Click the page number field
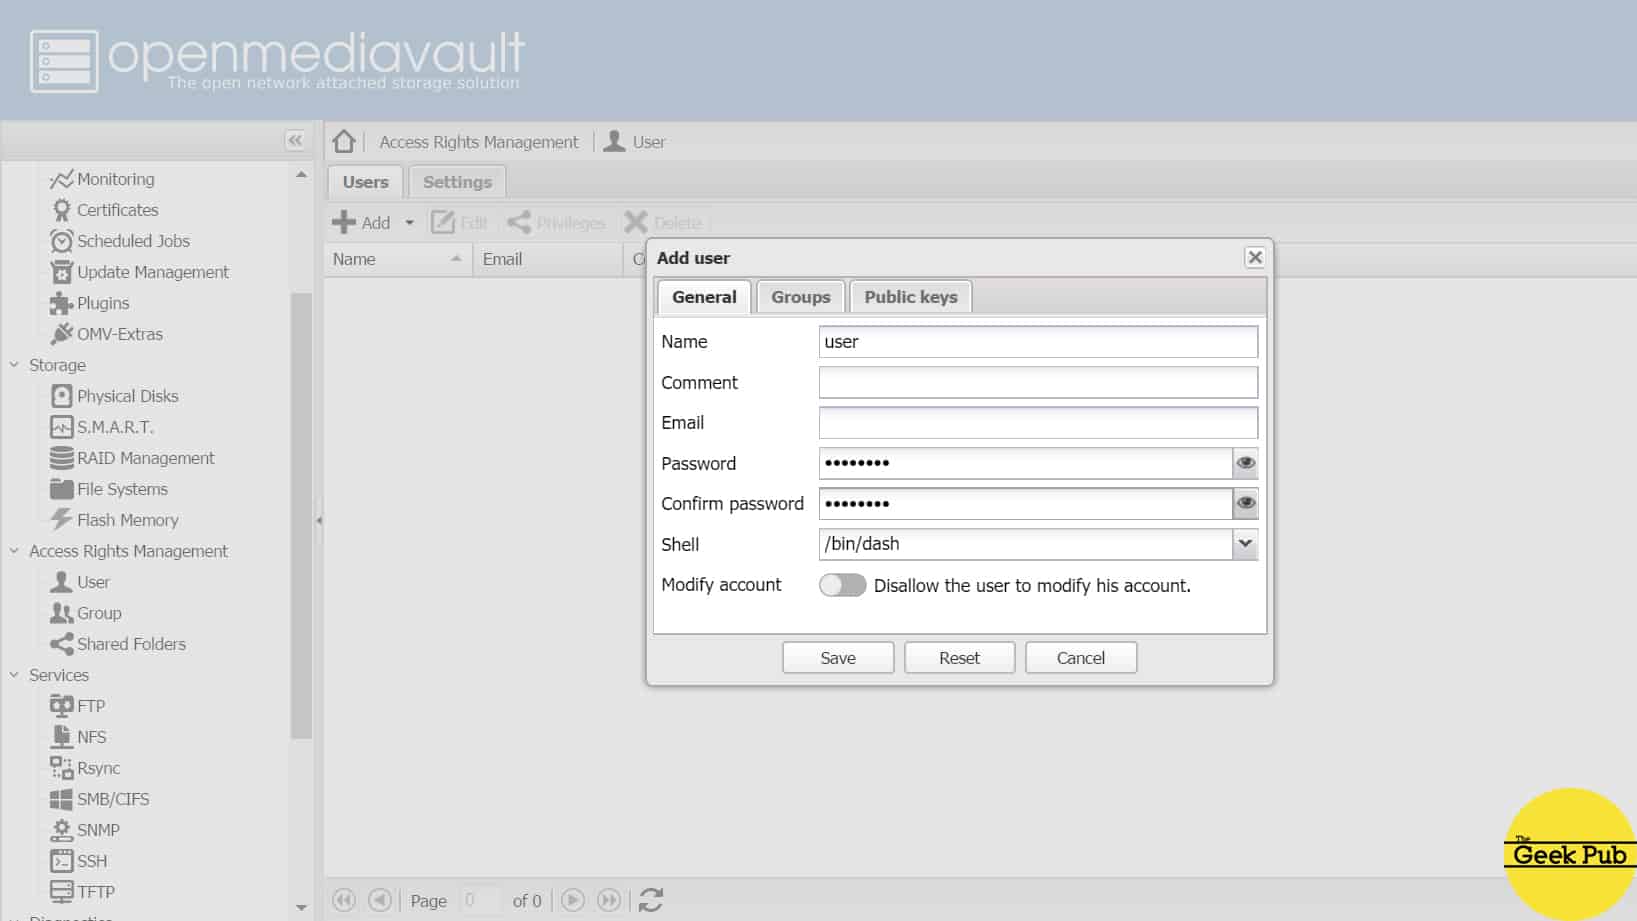 tap(479, 901)
